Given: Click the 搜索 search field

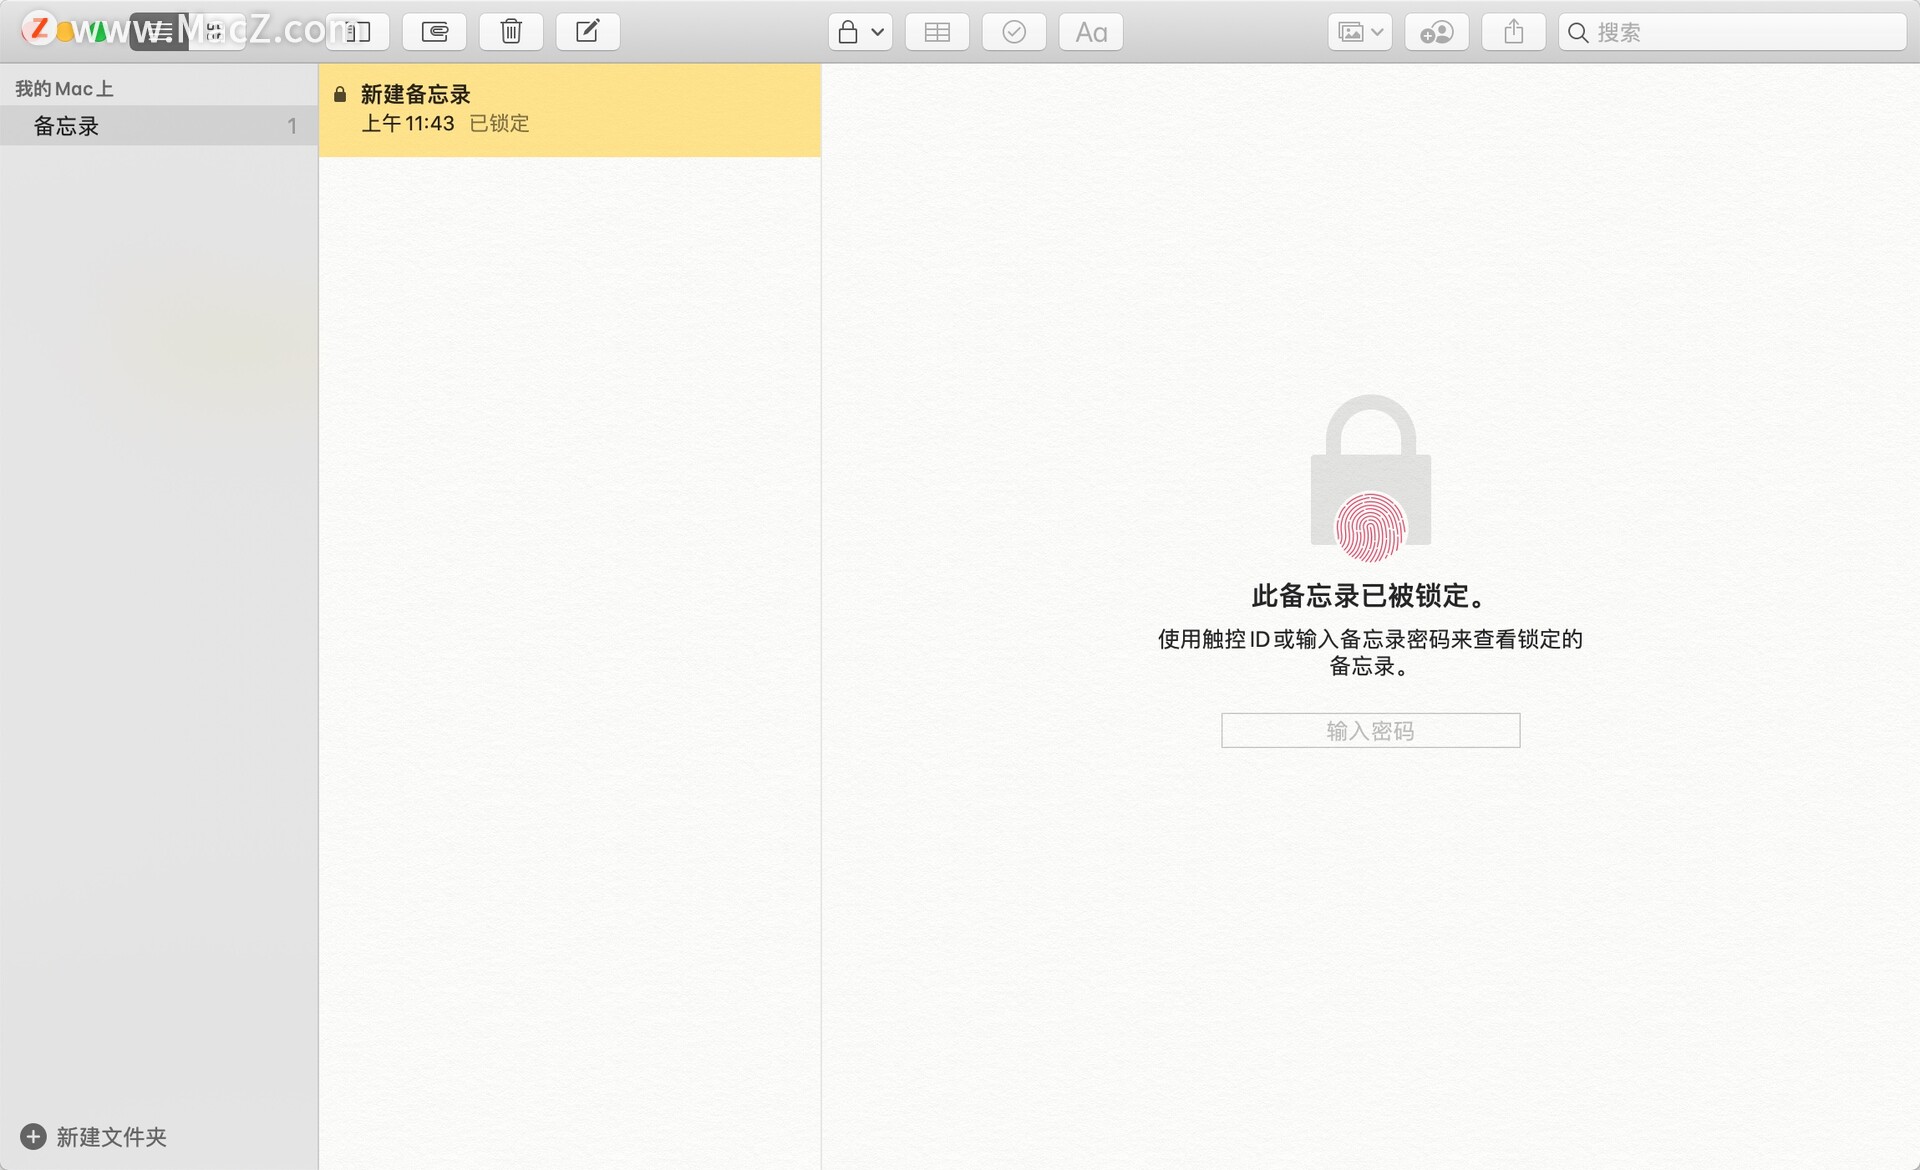Looking at the screenshot, I should [x=1732, y=32].
